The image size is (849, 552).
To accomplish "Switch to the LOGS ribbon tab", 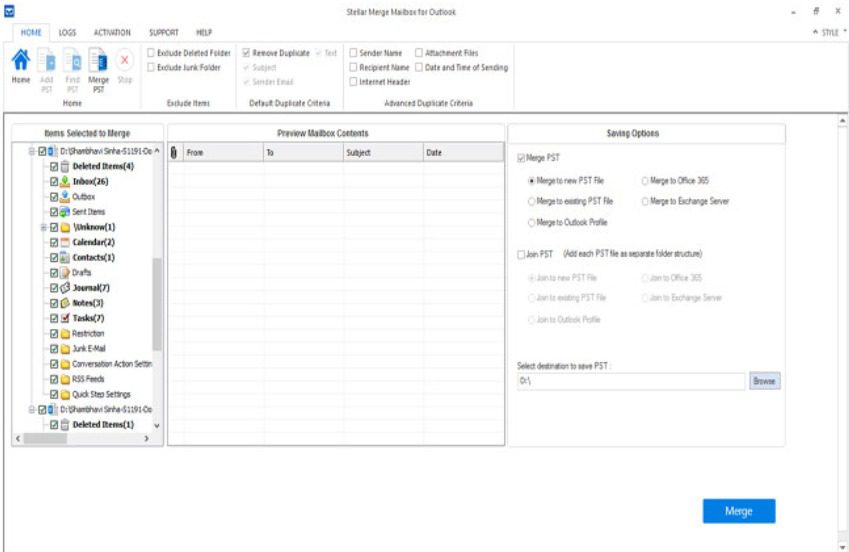I will [67, 33].
